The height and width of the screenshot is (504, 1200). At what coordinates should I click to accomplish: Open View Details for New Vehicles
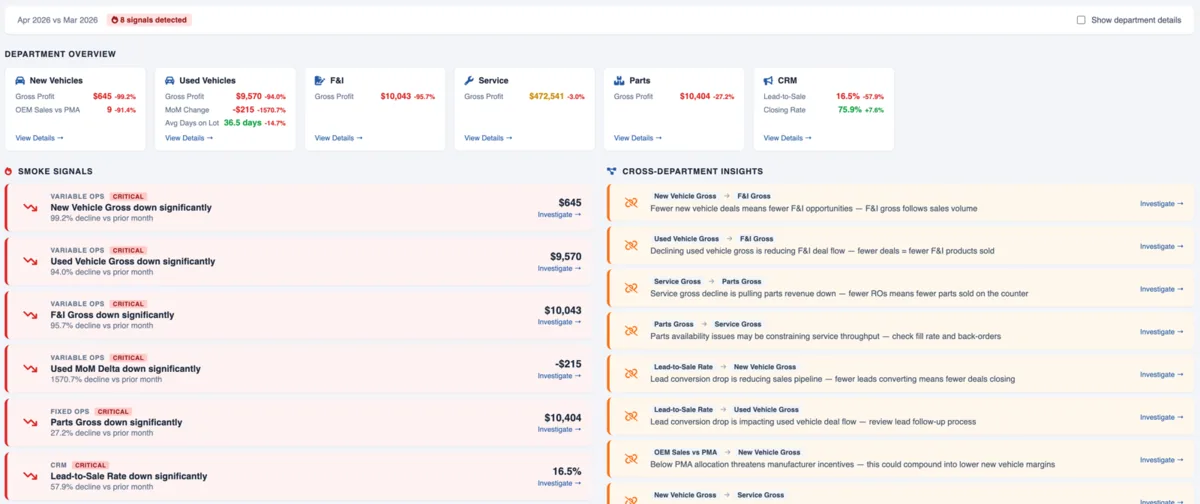tap(39, 138)
